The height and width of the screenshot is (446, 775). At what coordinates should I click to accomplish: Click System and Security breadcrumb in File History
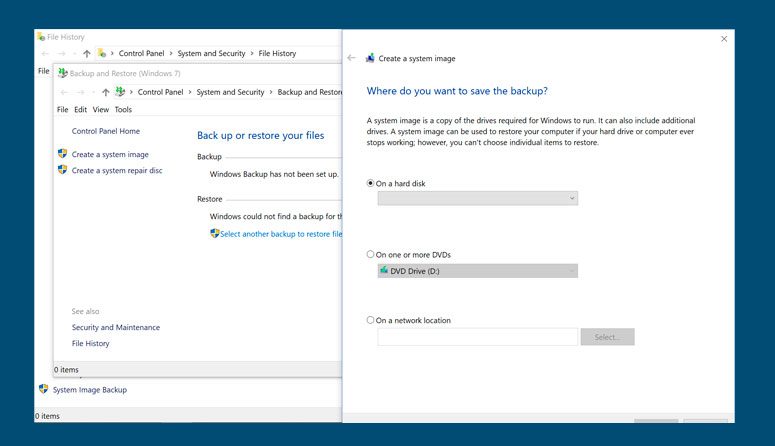pyautogui.click(x=212, y=53)
